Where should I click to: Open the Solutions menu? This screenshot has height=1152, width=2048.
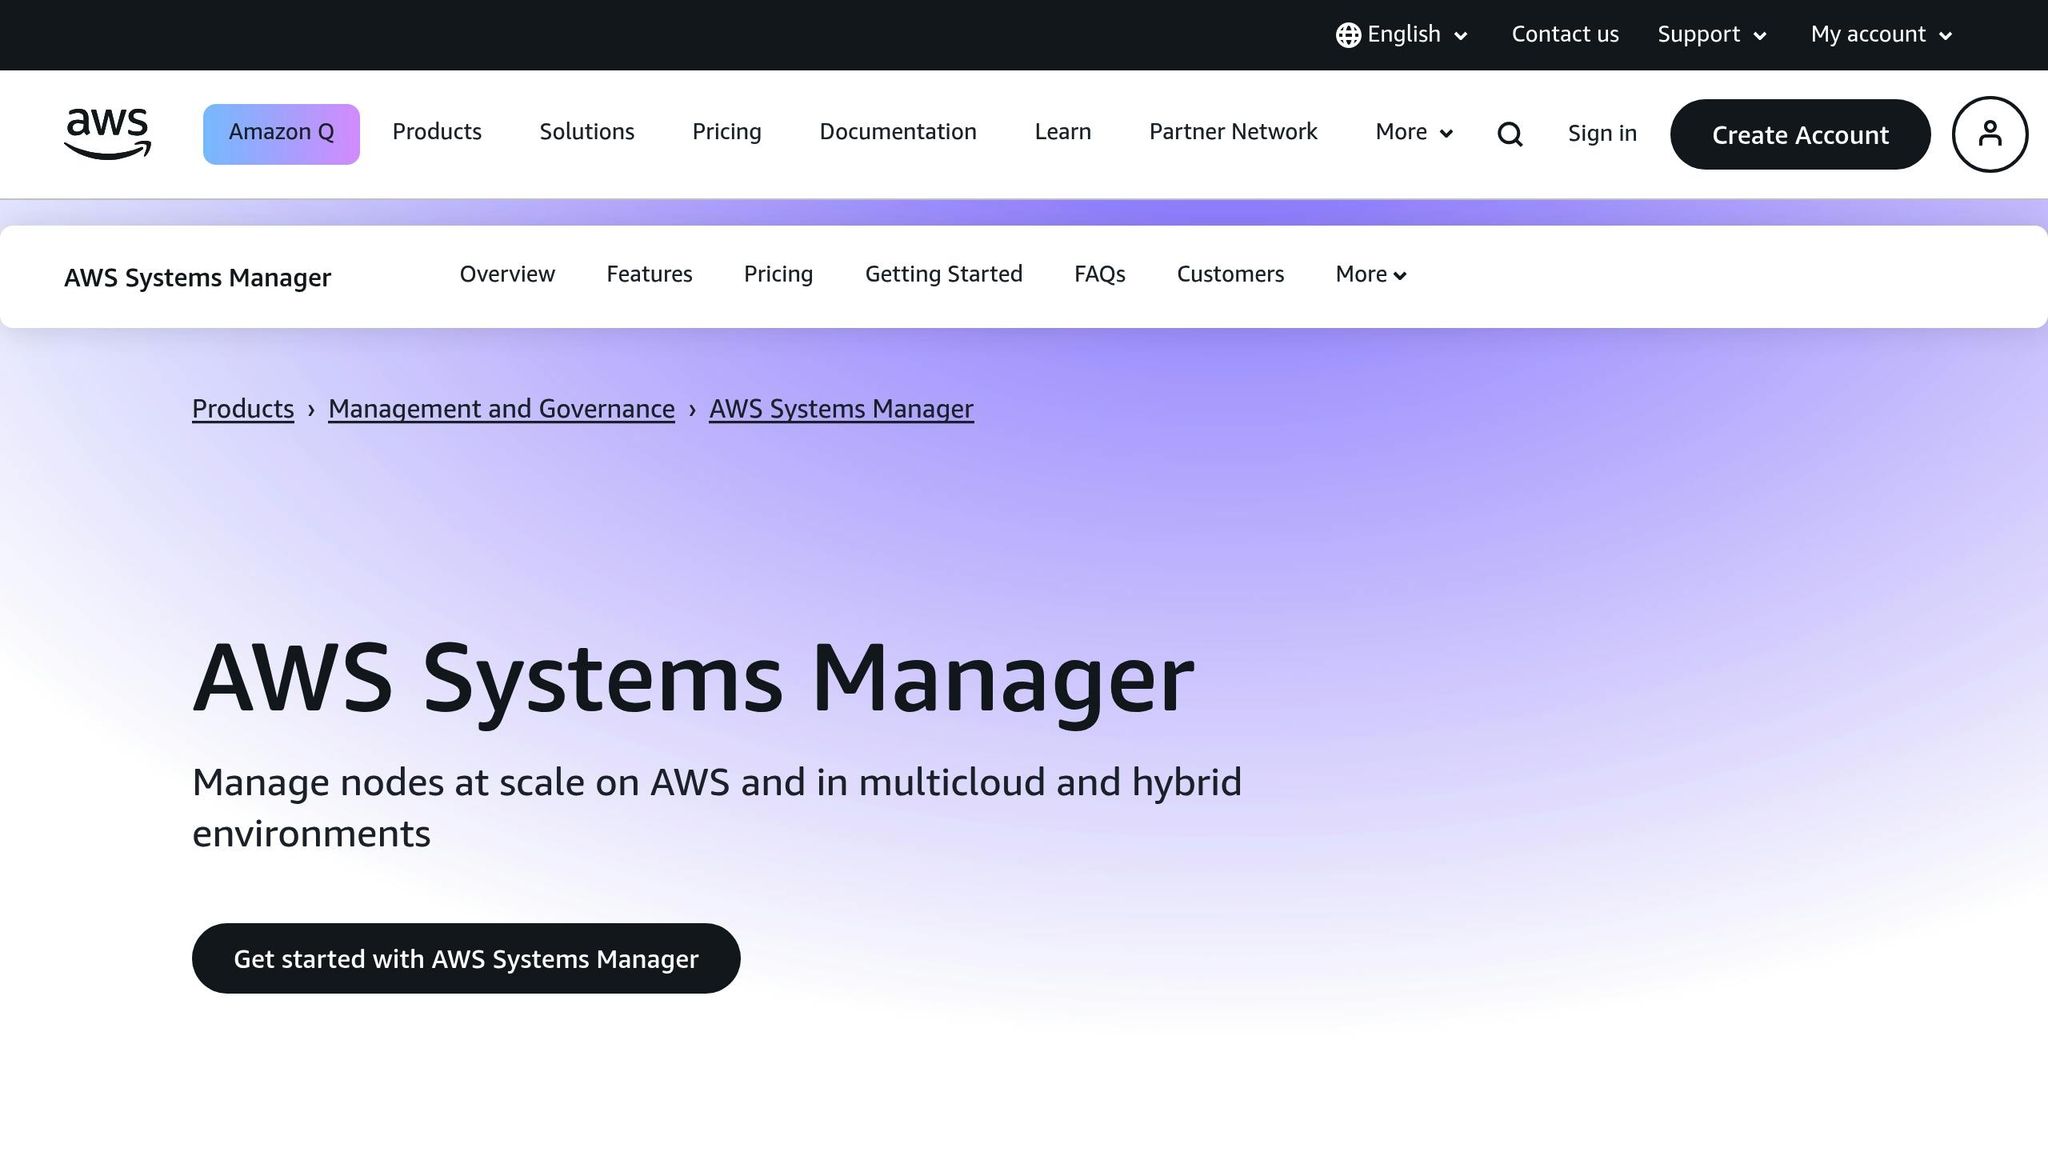pos(587,132)
